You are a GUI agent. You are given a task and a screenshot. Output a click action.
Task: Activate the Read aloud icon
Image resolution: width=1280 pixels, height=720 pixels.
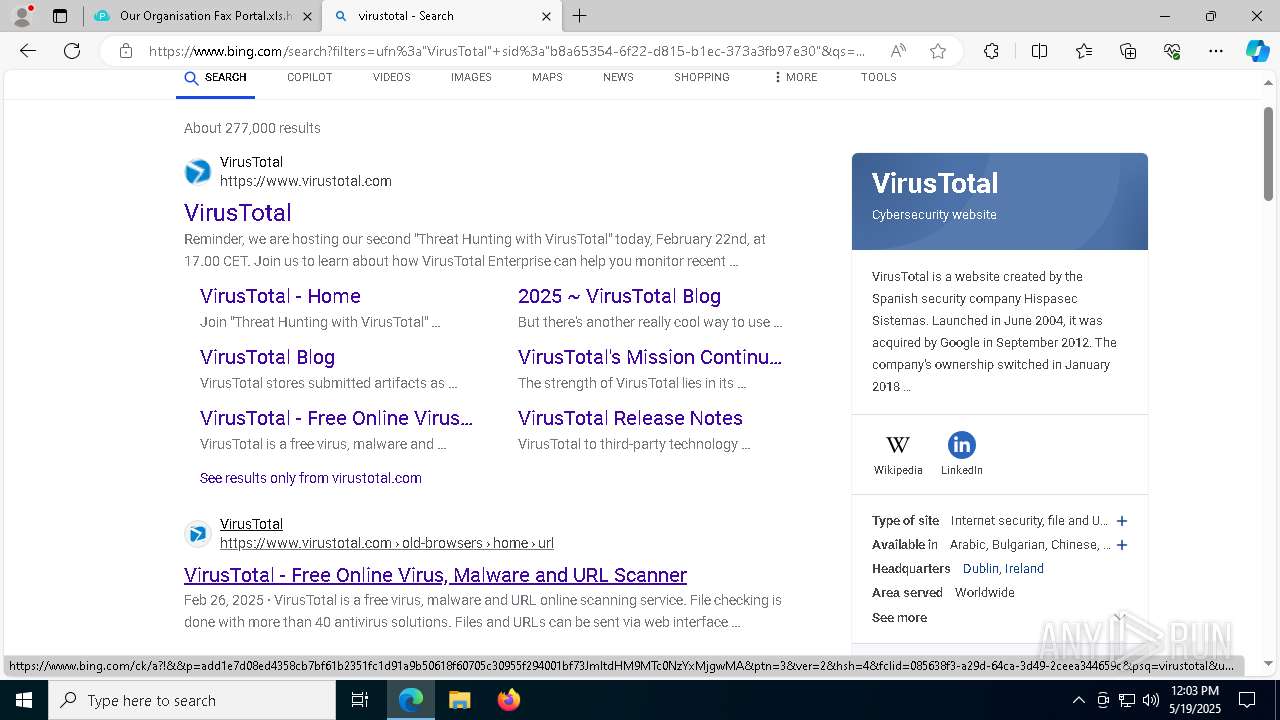898,51
